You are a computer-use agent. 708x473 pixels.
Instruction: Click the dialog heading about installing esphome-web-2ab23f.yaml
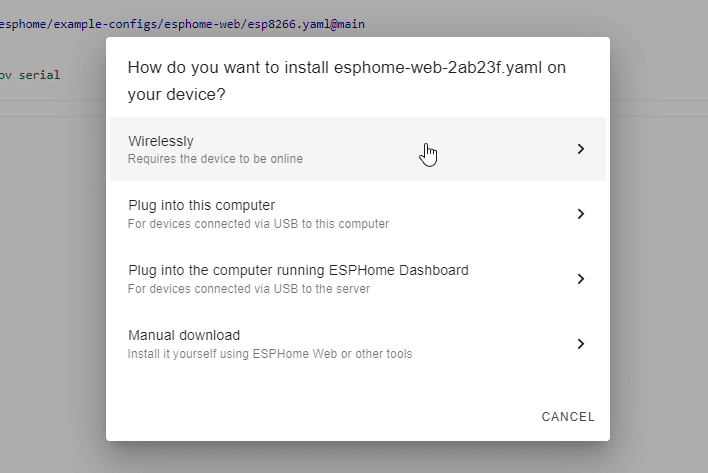(x=347, y=80)
